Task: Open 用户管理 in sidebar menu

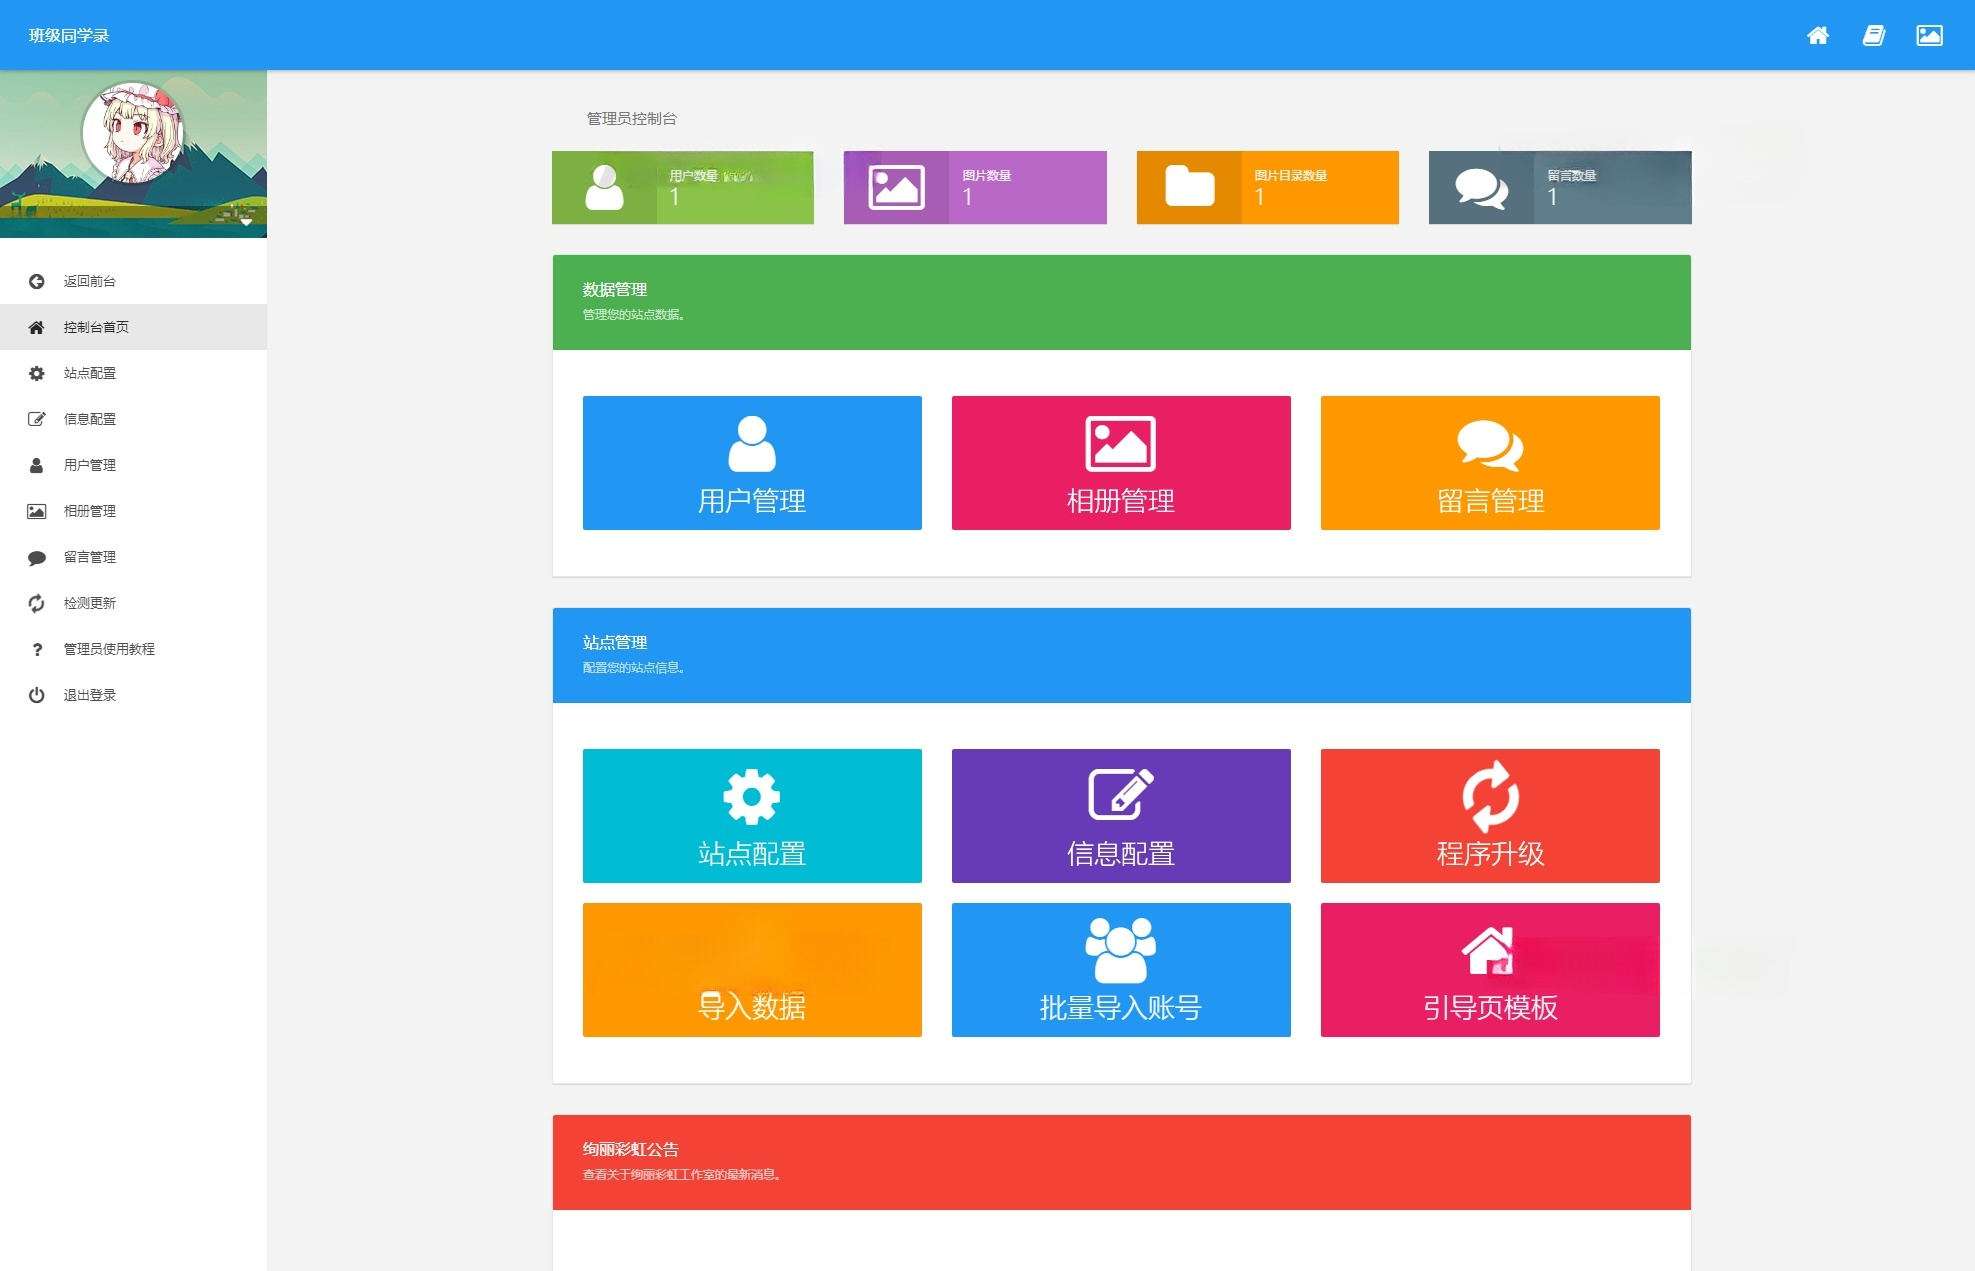Action: (133, 465)
